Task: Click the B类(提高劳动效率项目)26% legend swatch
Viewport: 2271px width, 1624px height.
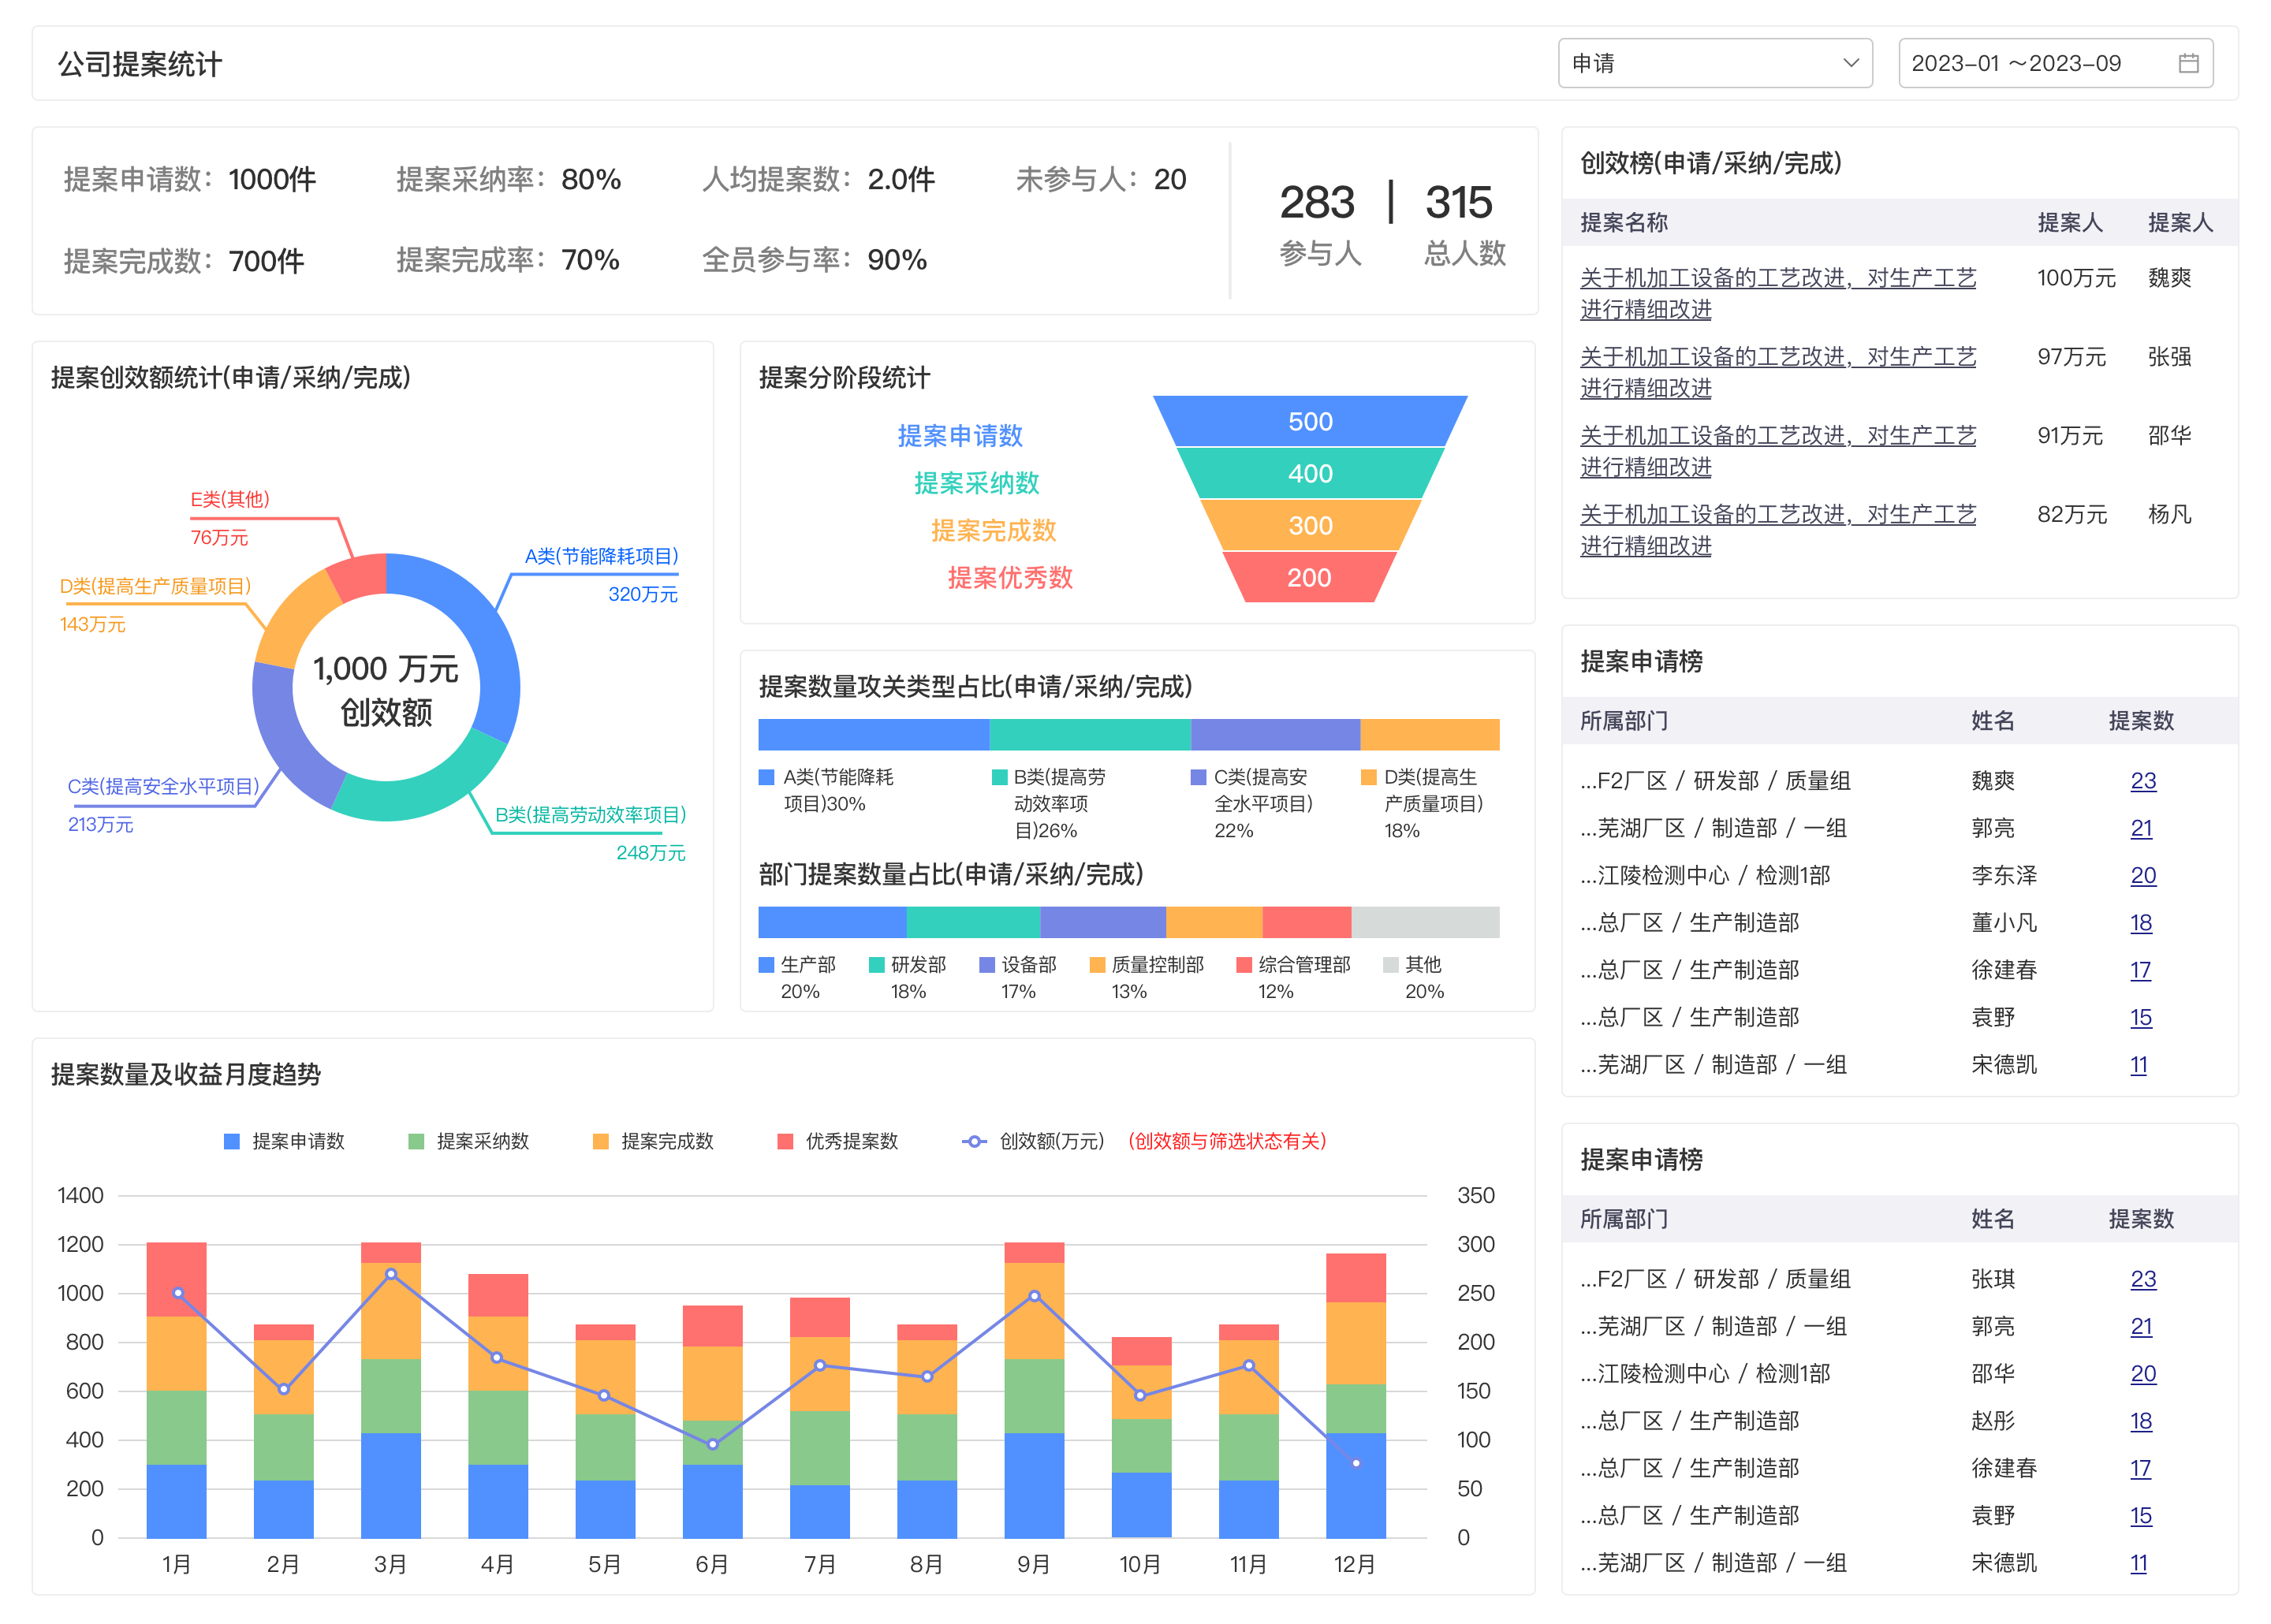Action: click(x=999, y=777)
